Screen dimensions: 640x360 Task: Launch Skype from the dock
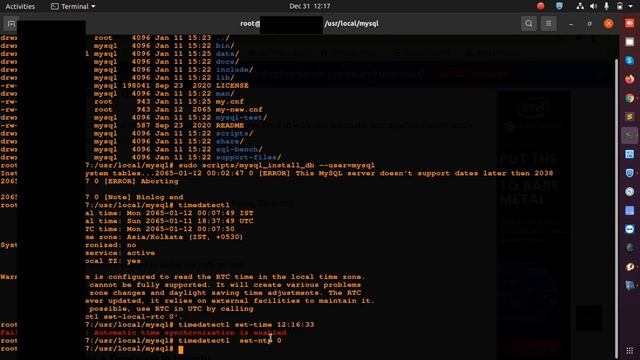tap(629, 60)
